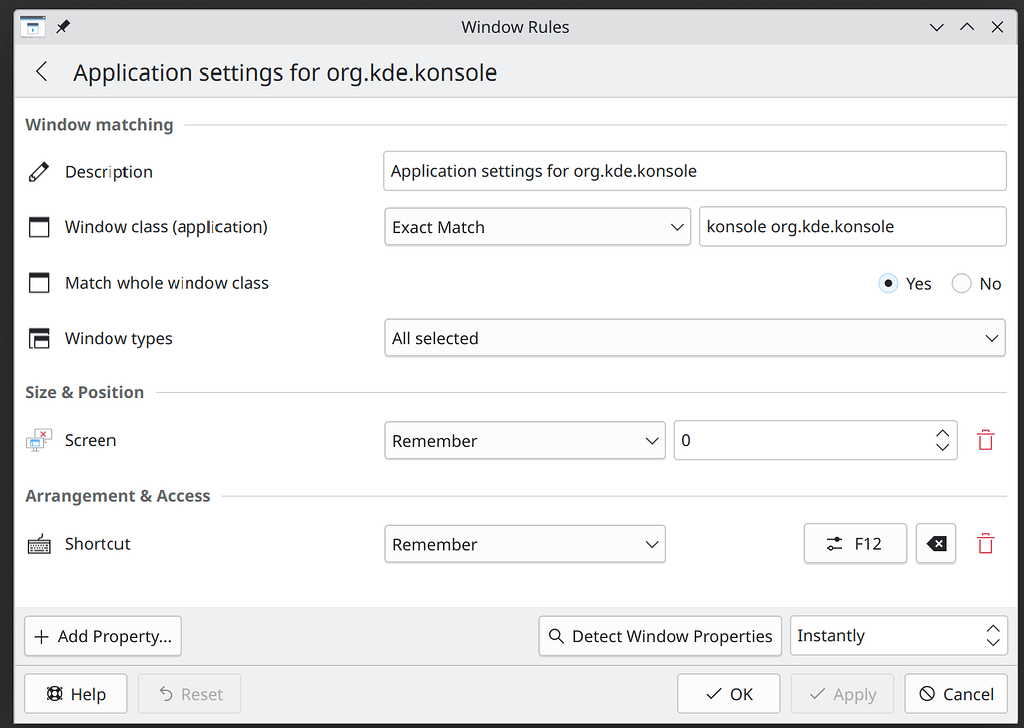Click the back arrow in header
This screenshot has width=1024, height=728.
(41, 72)
